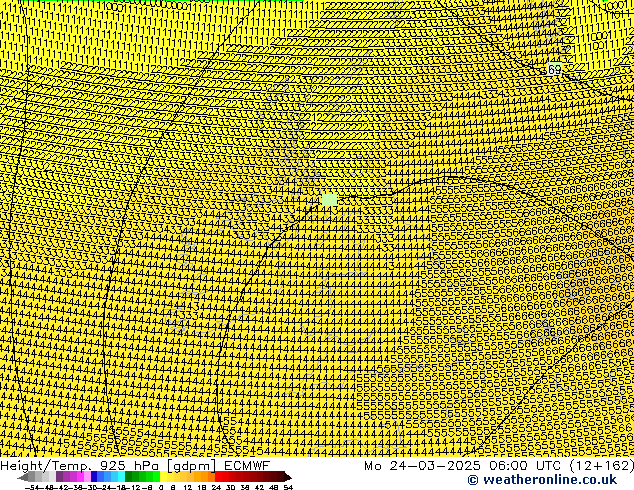The height and width of the screenshot is (490, 634).
Task: Click the pale green box at map center
Action: pos(330,200)
